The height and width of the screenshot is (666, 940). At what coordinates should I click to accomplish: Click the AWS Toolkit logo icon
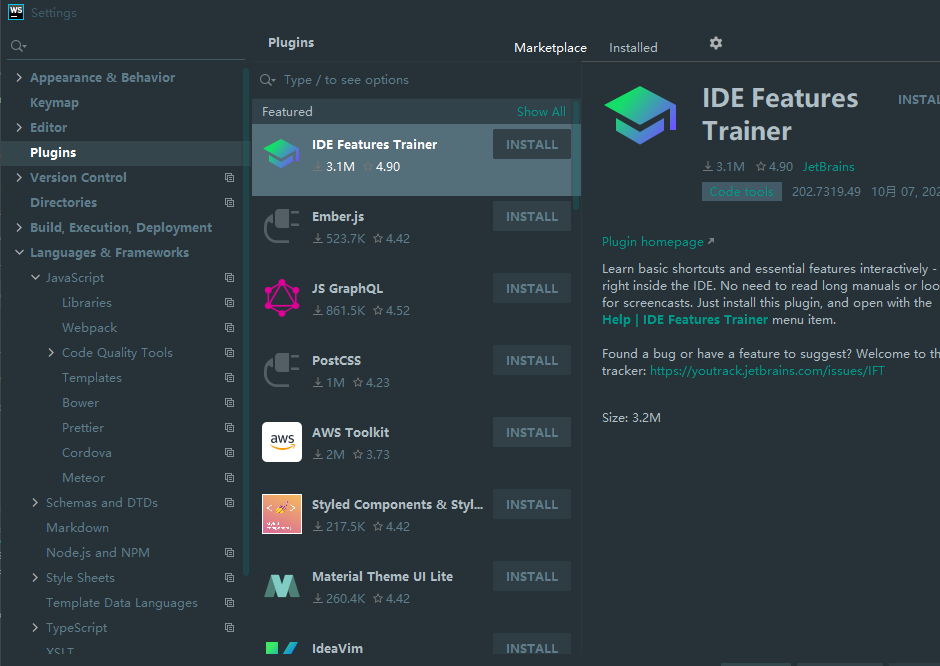282,442
